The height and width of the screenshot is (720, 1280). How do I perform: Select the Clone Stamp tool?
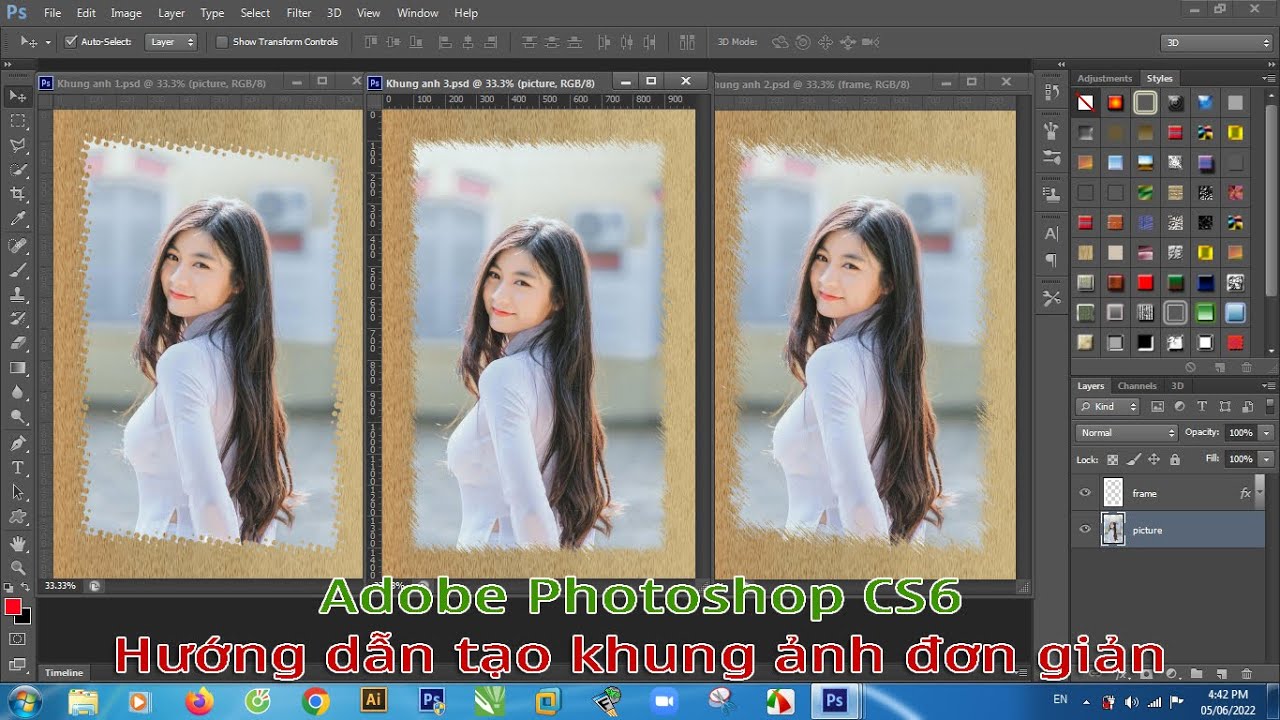[x=18, y=295]
